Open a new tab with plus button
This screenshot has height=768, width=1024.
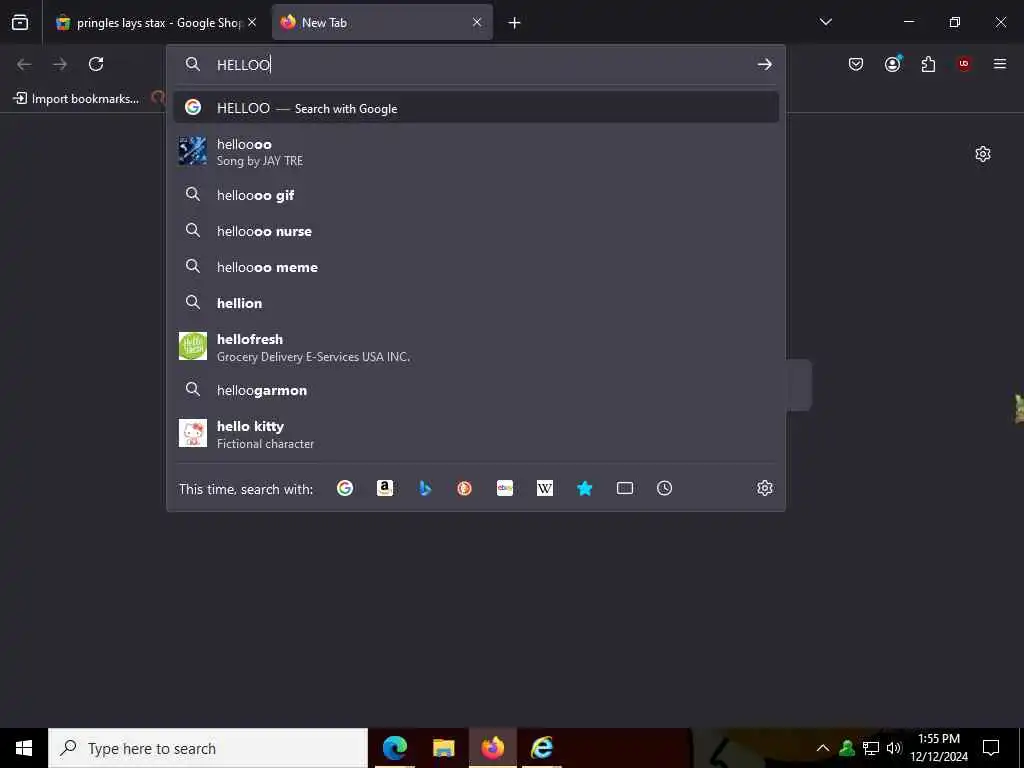click(x=515, y=23)
